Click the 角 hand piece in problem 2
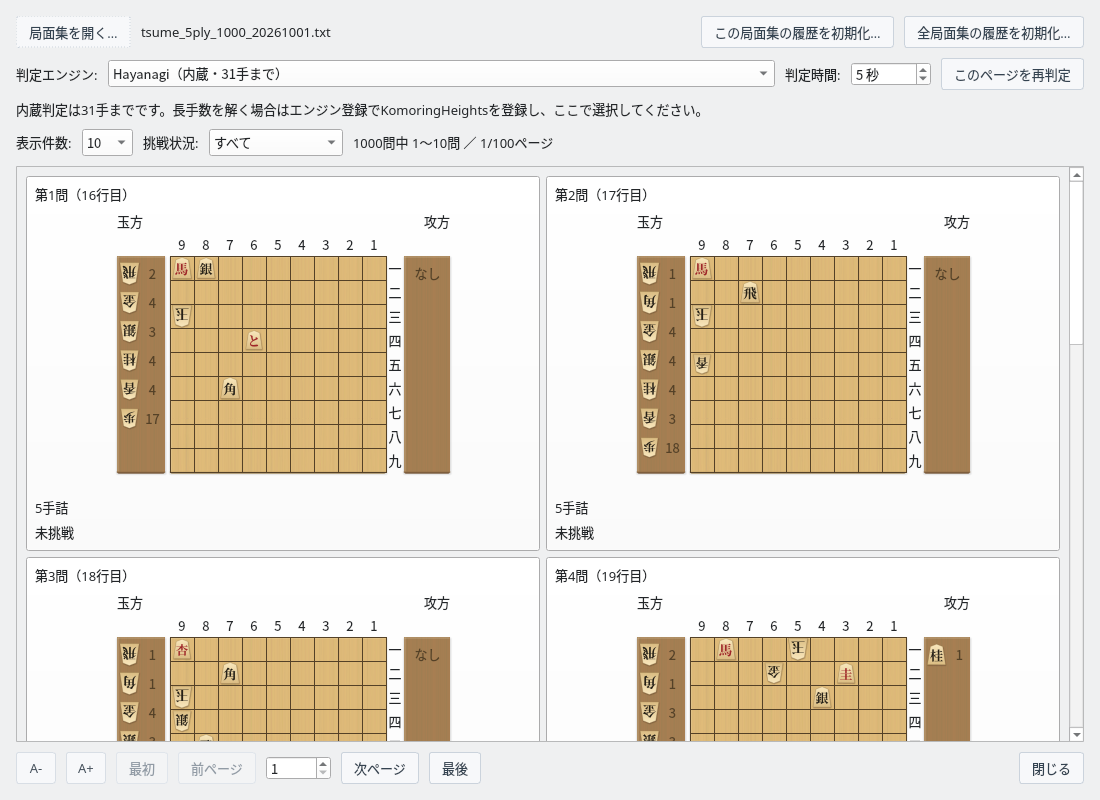Viewport: 1100px width, 800px height. pyautogui.click(x=650, y=302)
